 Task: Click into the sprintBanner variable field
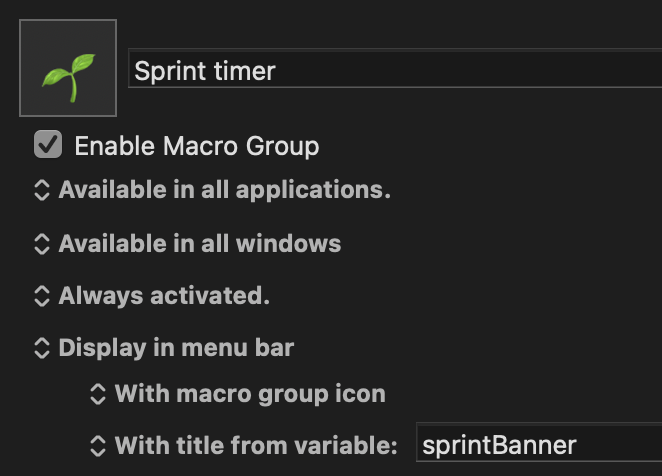[x=540, y=445]
